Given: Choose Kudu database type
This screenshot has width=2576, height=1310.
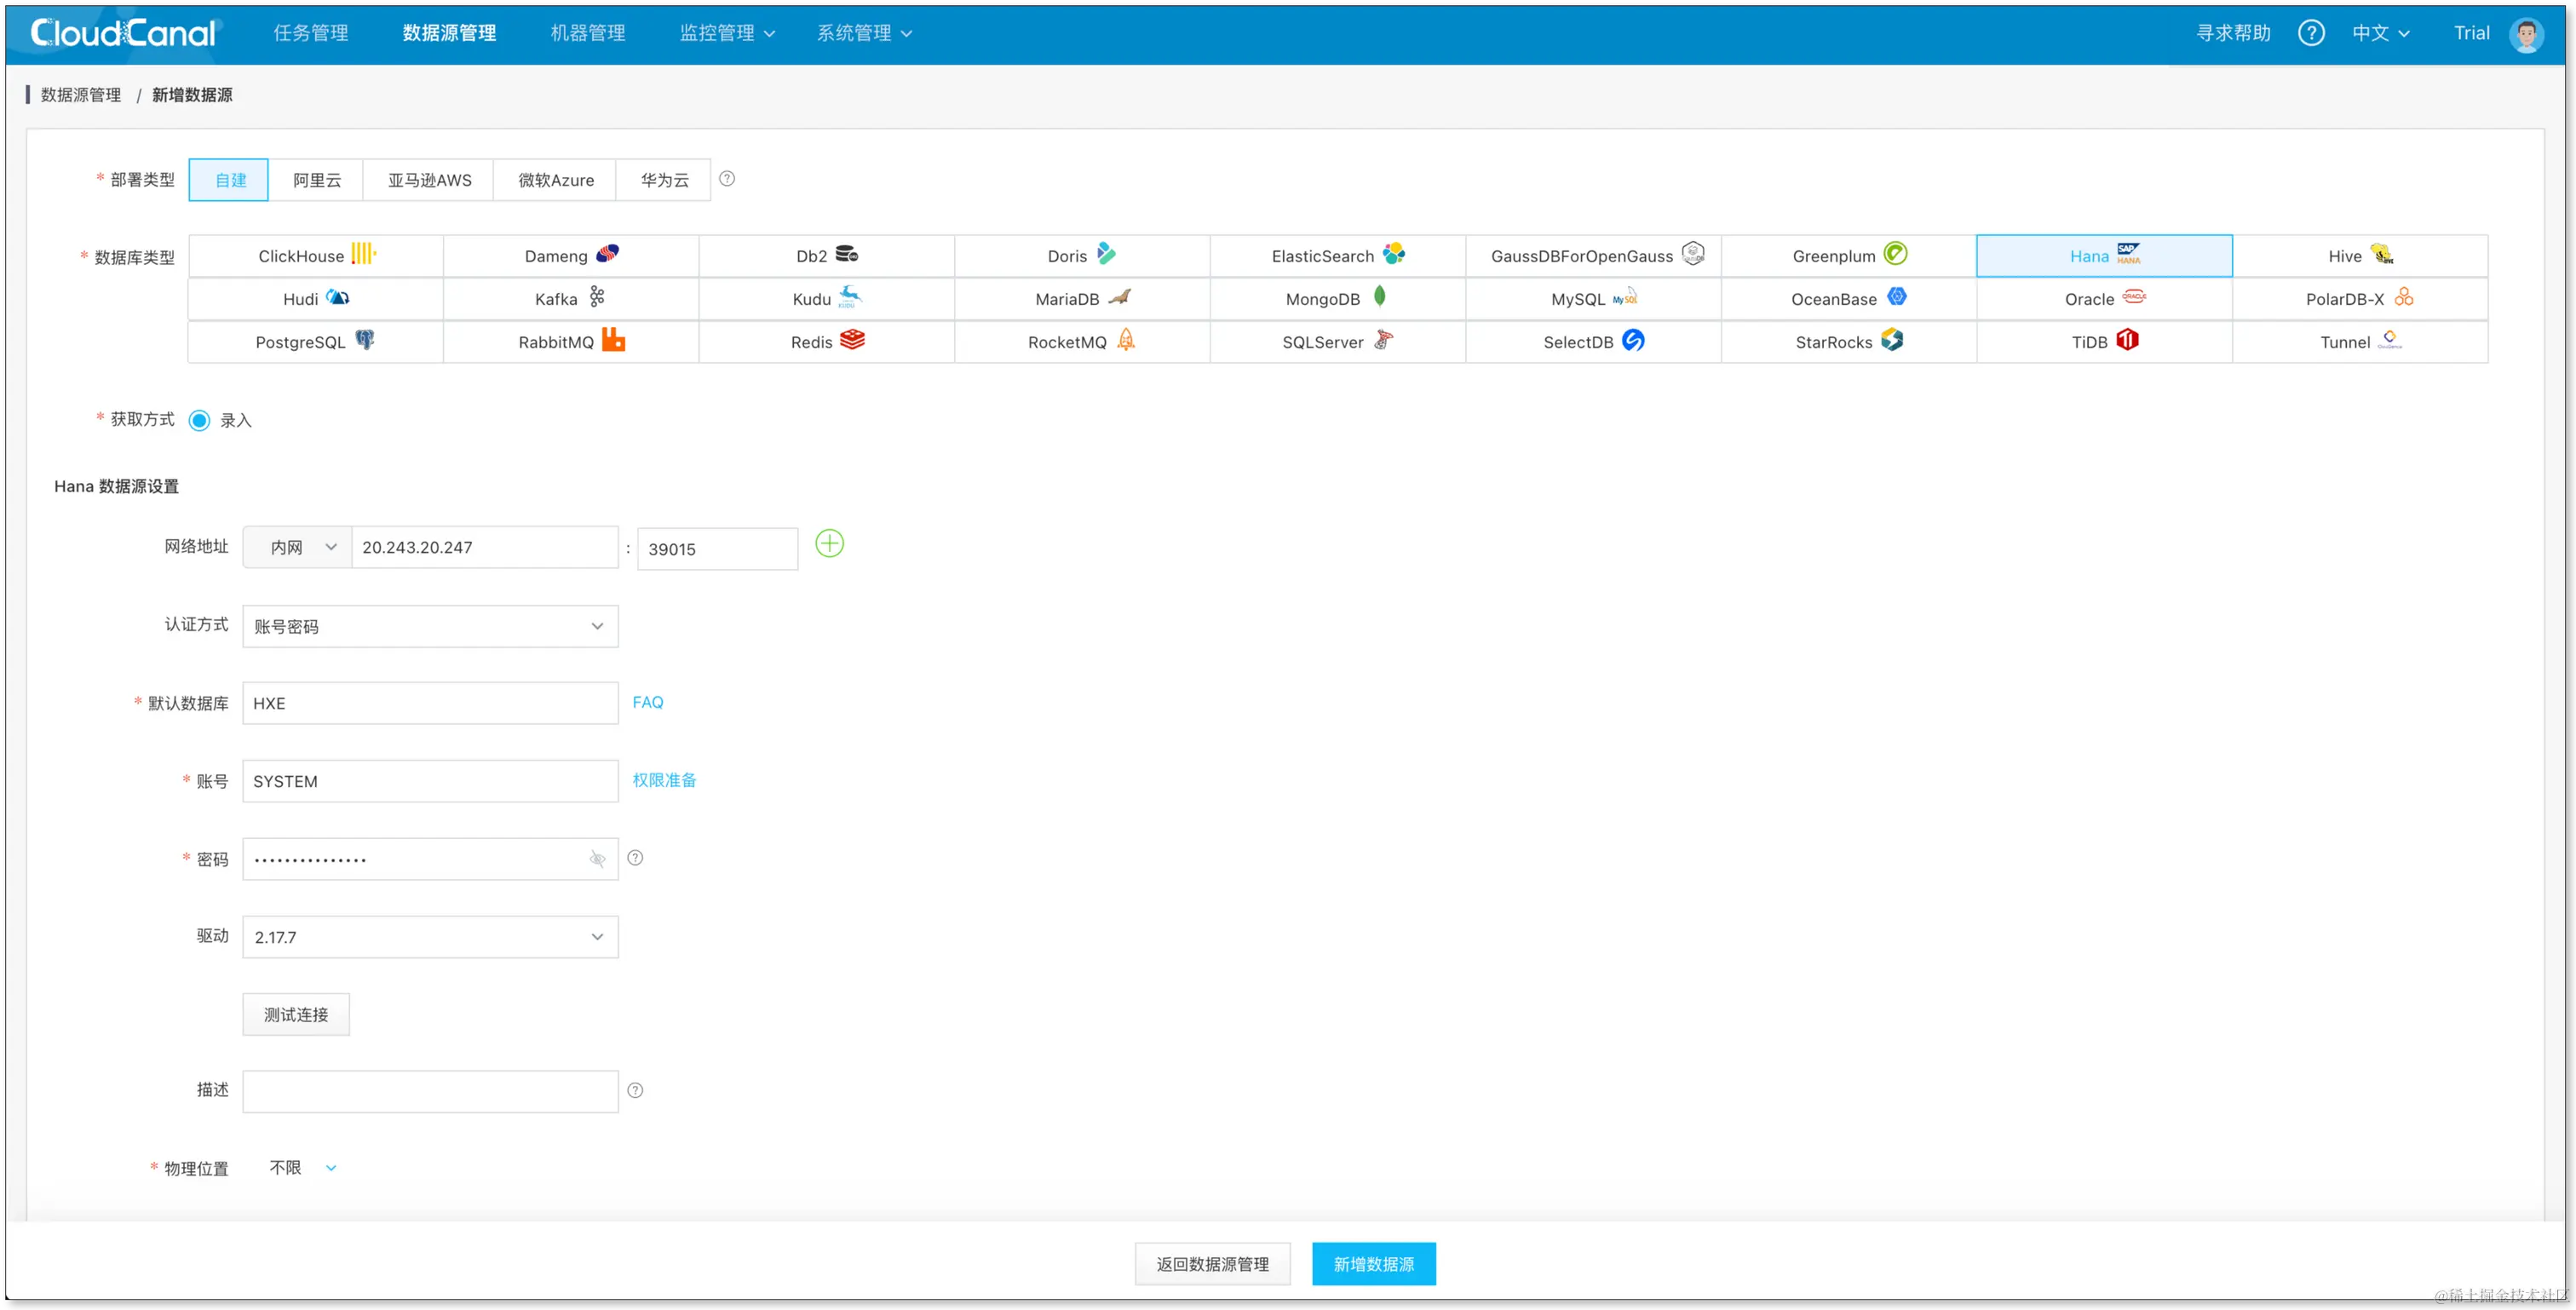Looking at the screenshot, I should [826, 299].
